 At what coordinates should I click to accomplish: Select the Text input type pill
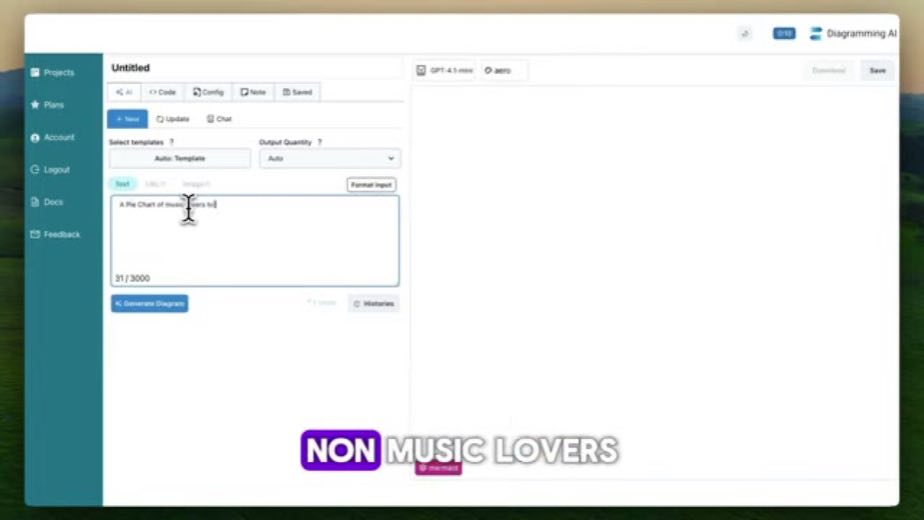(123, 184)
